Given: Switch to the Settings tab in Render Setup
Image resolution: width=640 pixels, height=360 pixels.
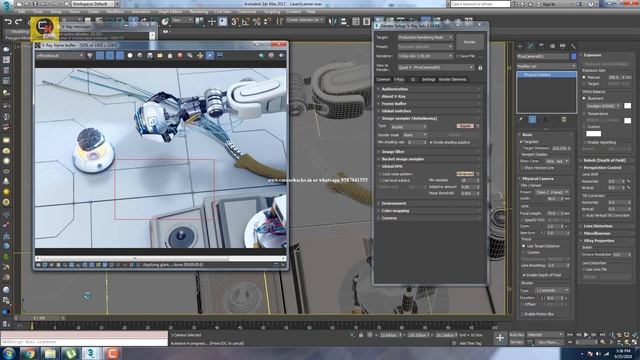Looking at the screenshot, I should (x=428, y=80).
